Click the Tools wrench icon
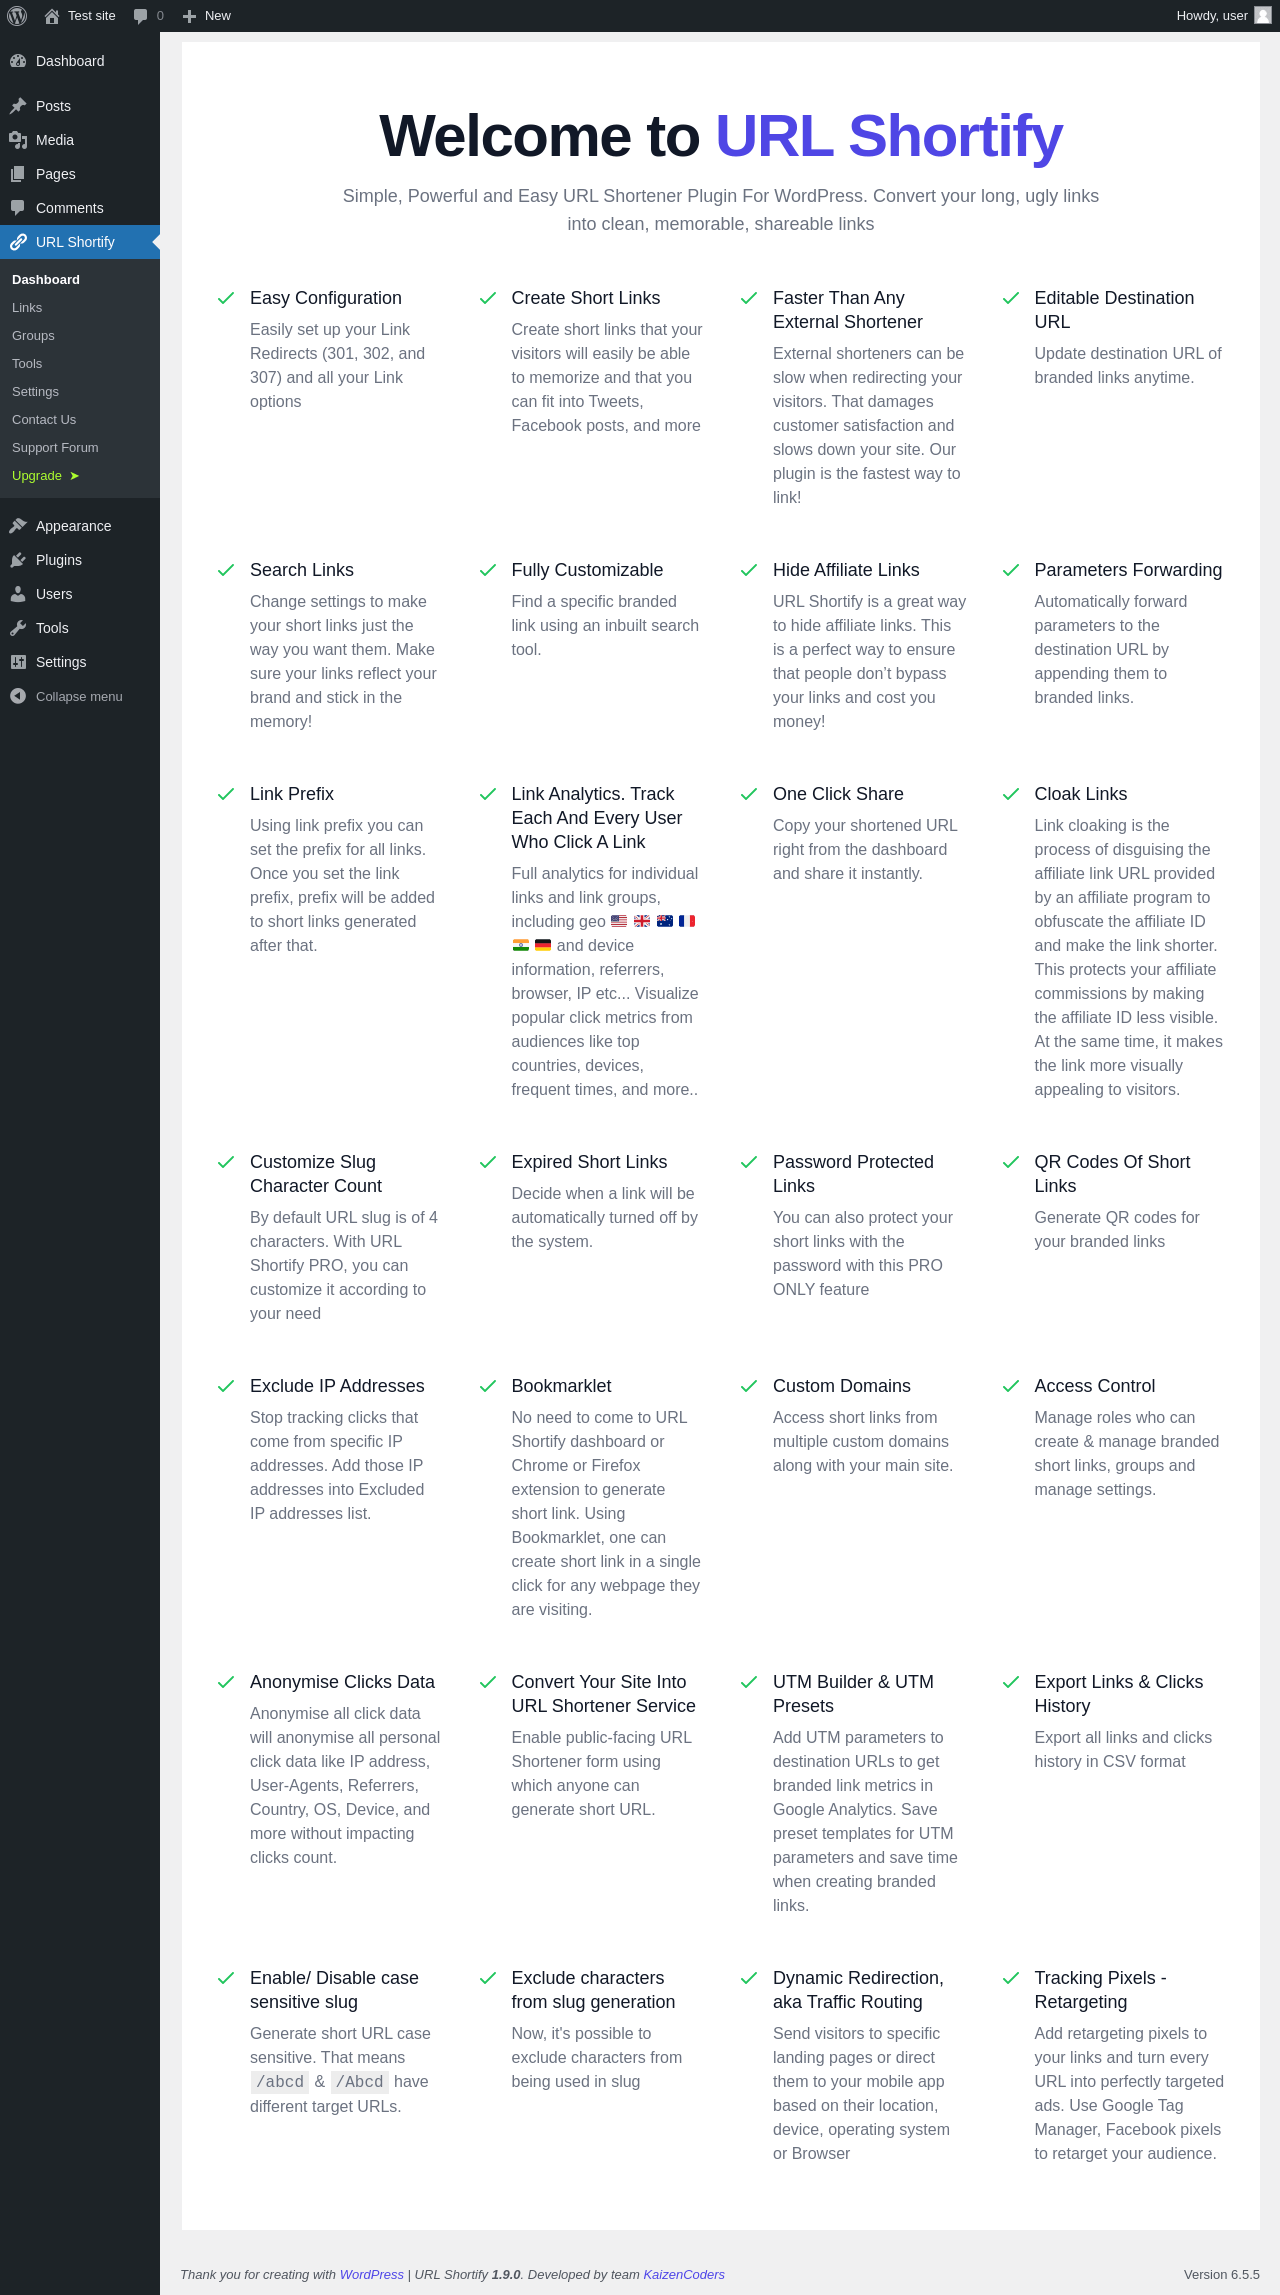The height and width of the screenshot is (2295, 1280). coord(18,628)
